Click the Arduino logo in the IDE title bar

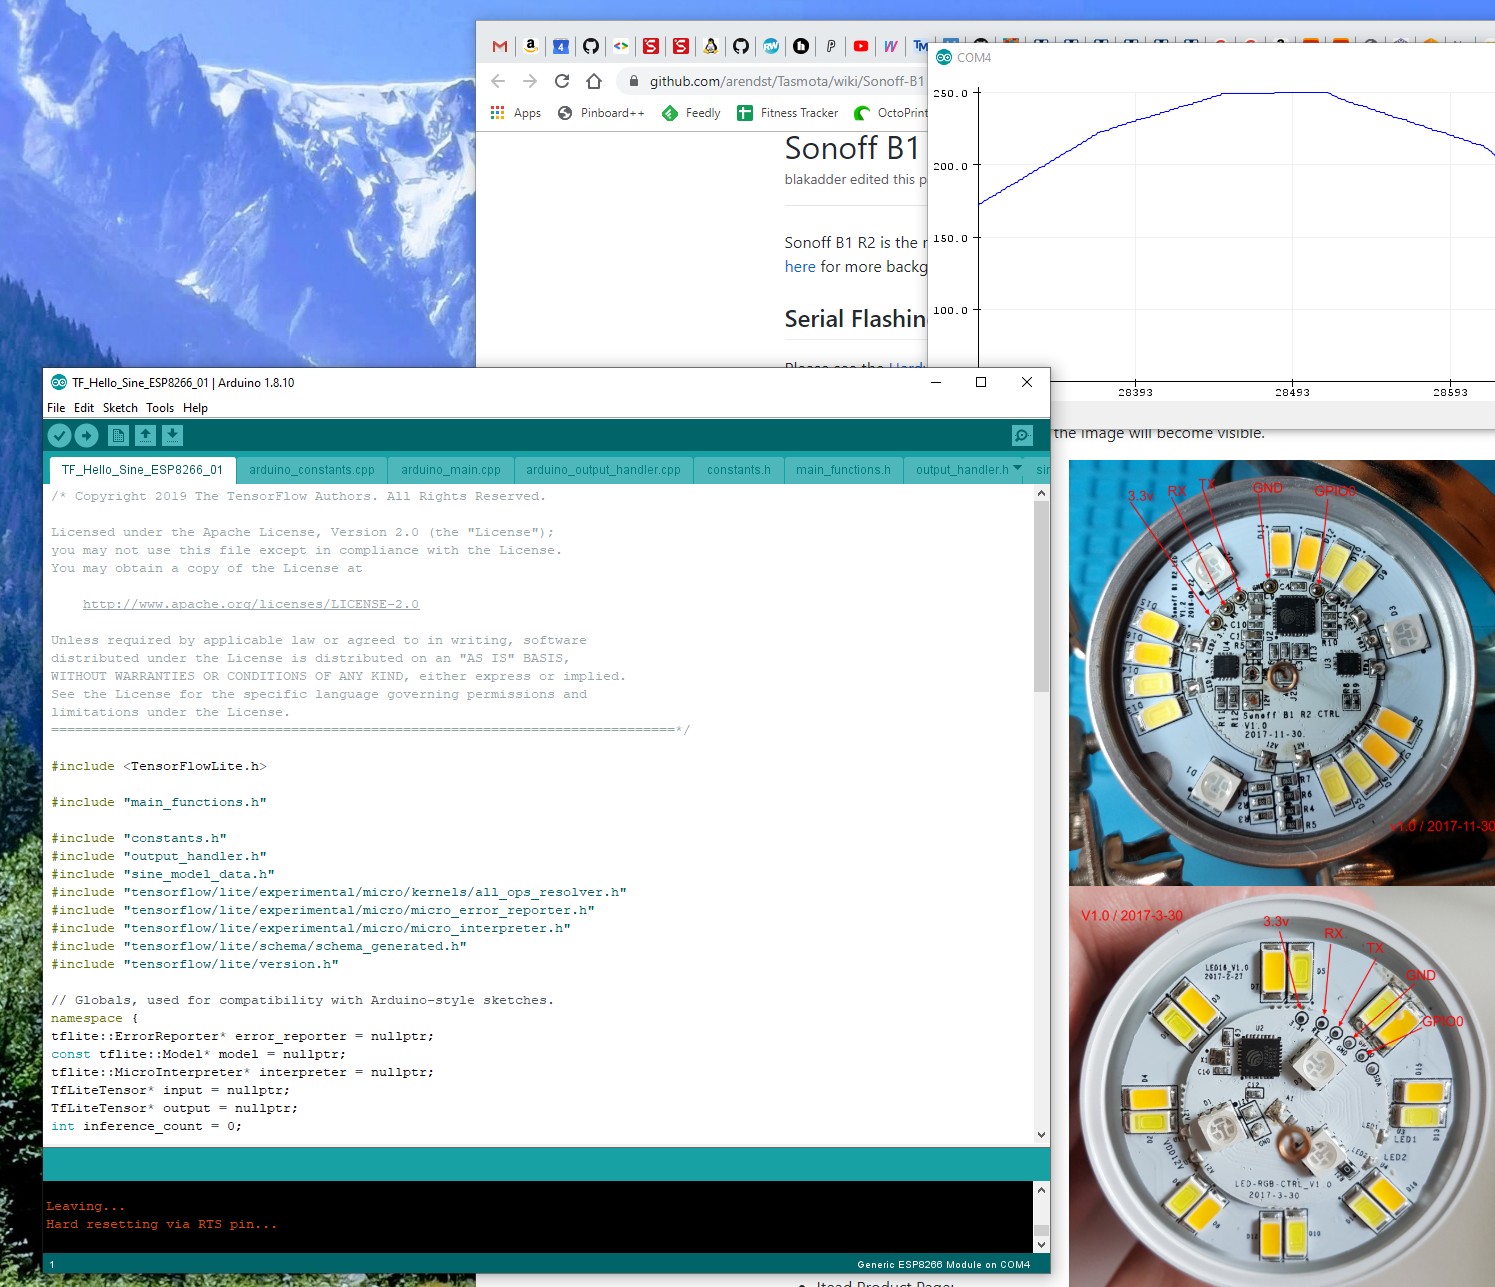click(58, 382)
